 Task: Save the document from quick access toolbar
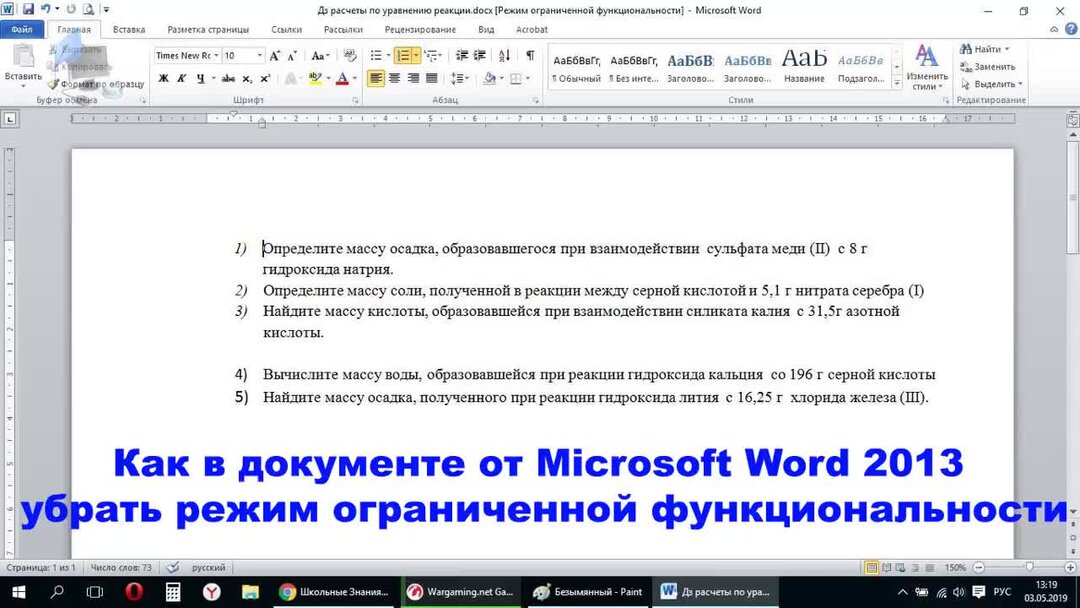28,10
